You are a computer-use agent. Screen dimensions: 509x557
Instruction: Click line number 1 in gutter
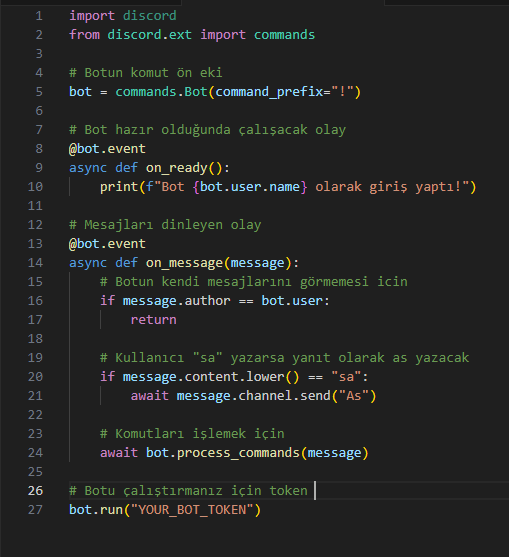(x=39, y=16)
